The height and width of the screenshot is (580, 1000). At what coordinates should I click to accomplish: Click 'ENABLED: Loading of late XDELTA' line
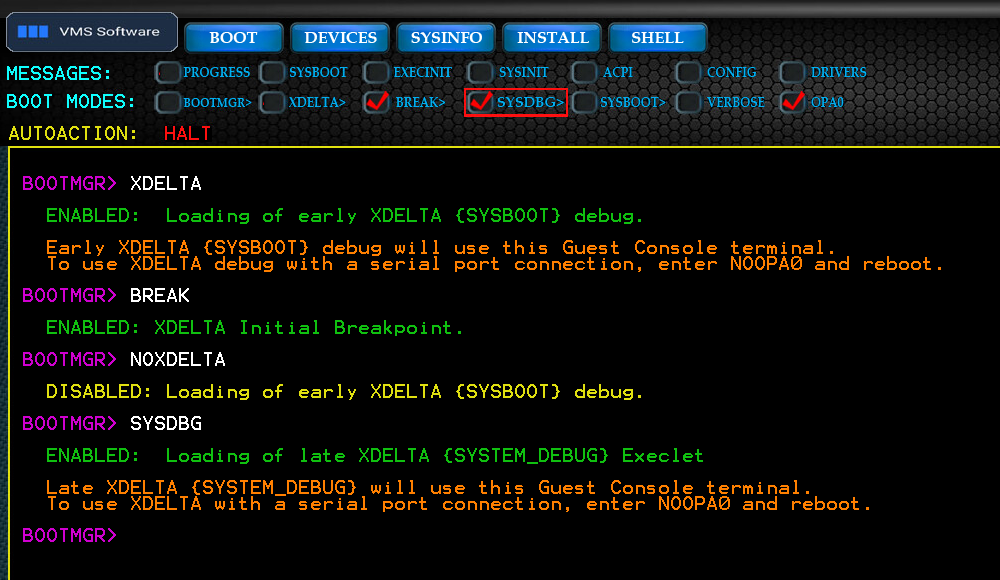point(374,456)
